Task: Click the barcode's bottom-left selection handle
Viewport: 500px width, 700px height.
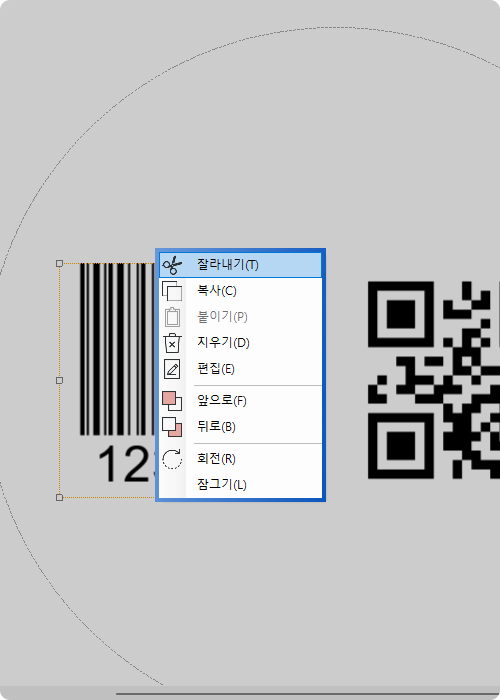Action: [x=59, y=497]
